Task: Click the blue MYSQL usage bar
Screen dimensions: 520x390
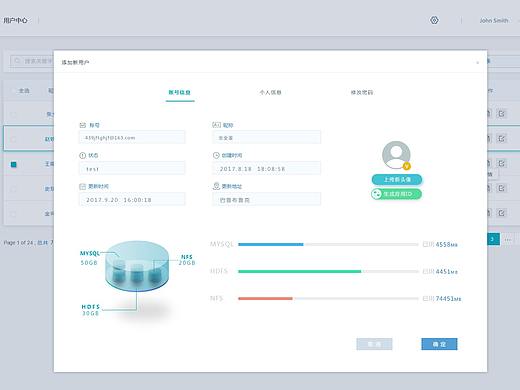Action: pyautogui.click(x=271, y=244)
